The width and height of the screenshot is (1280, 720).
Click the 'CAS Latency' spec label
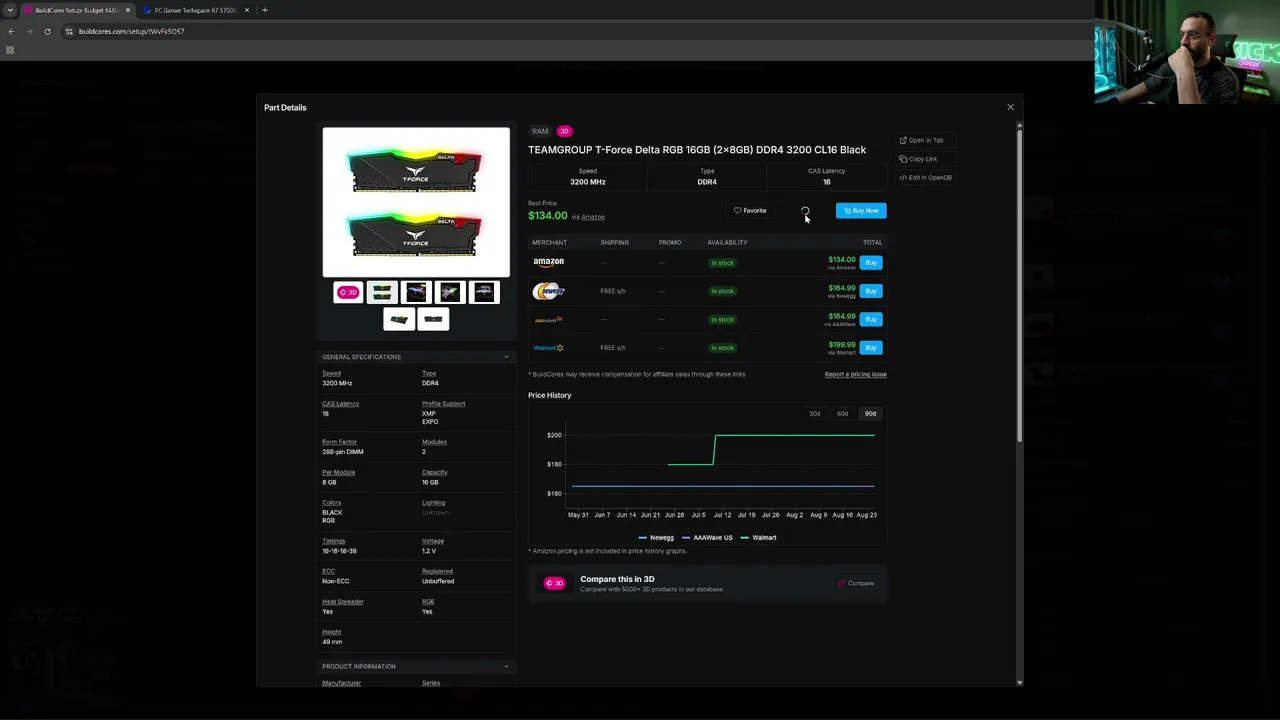[340, 404]
